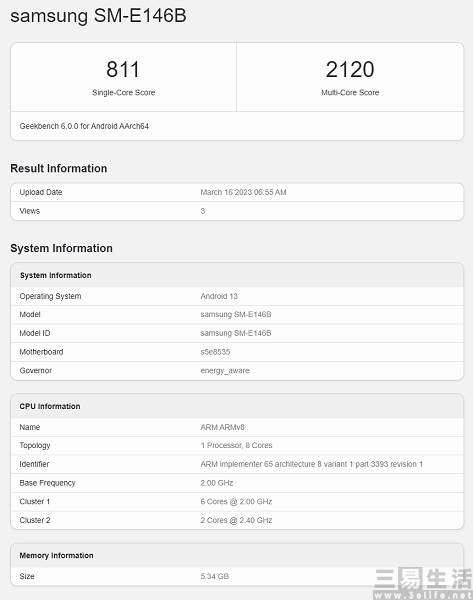Click the Model ID label
Viewport: 473px width, 600px height.
pyautogui.click(x=35, y=333)
